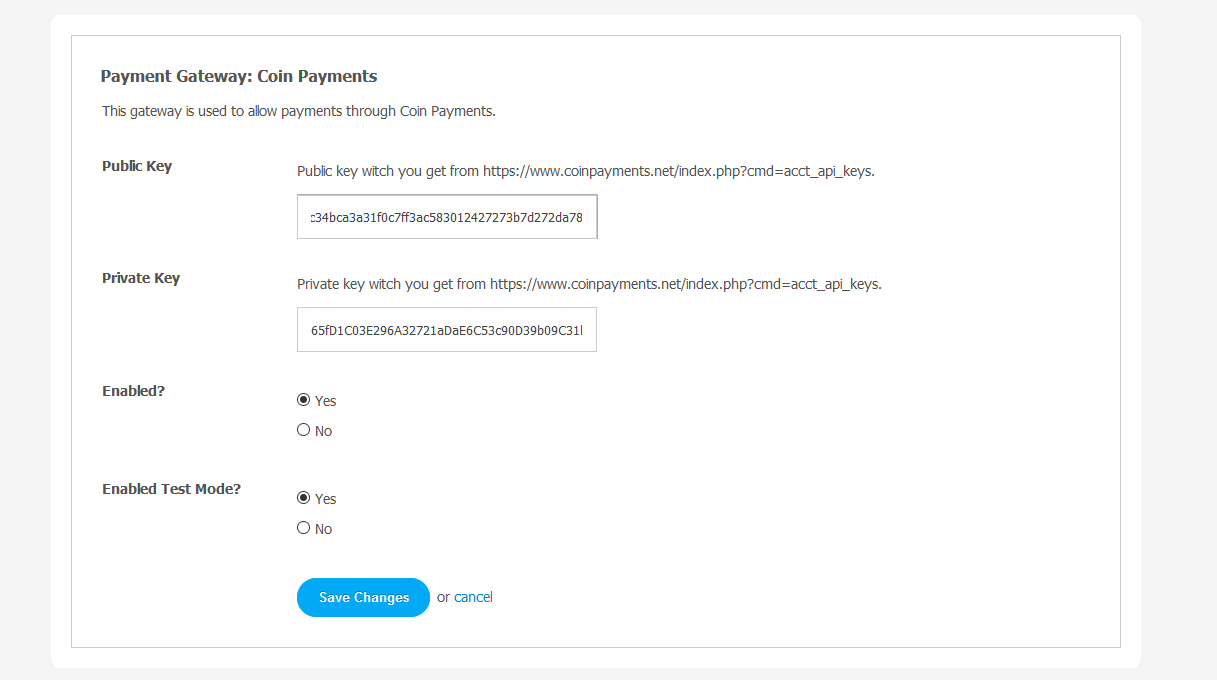
Task: Enable test mode with Yes radio
Action: click(304, 498)
